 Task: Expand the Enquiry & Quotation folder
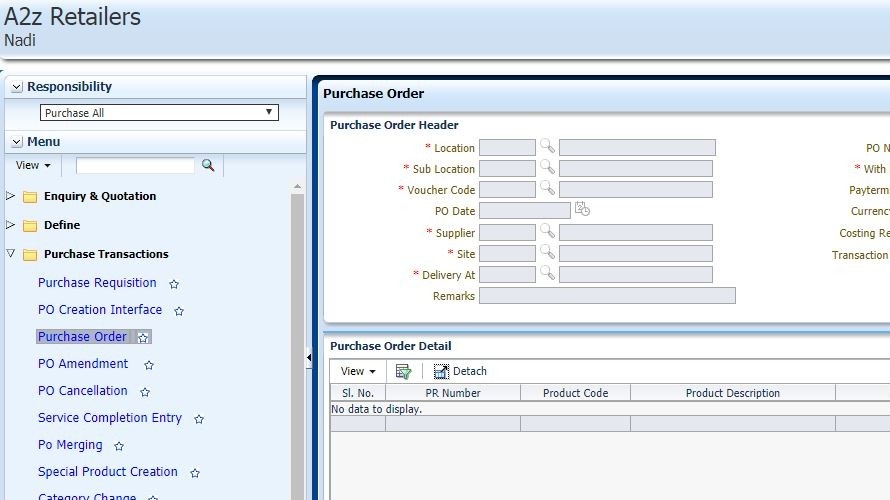click(11, 196)
